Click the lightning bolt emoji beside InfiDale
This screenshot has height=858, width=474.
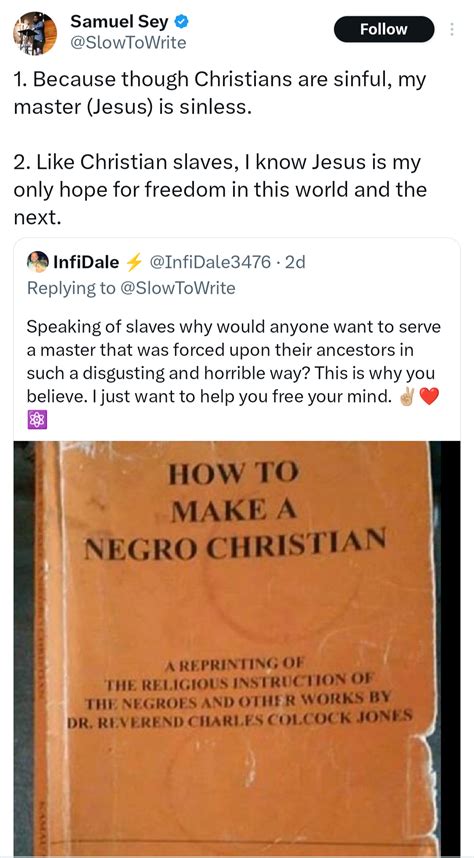[134, 263]
